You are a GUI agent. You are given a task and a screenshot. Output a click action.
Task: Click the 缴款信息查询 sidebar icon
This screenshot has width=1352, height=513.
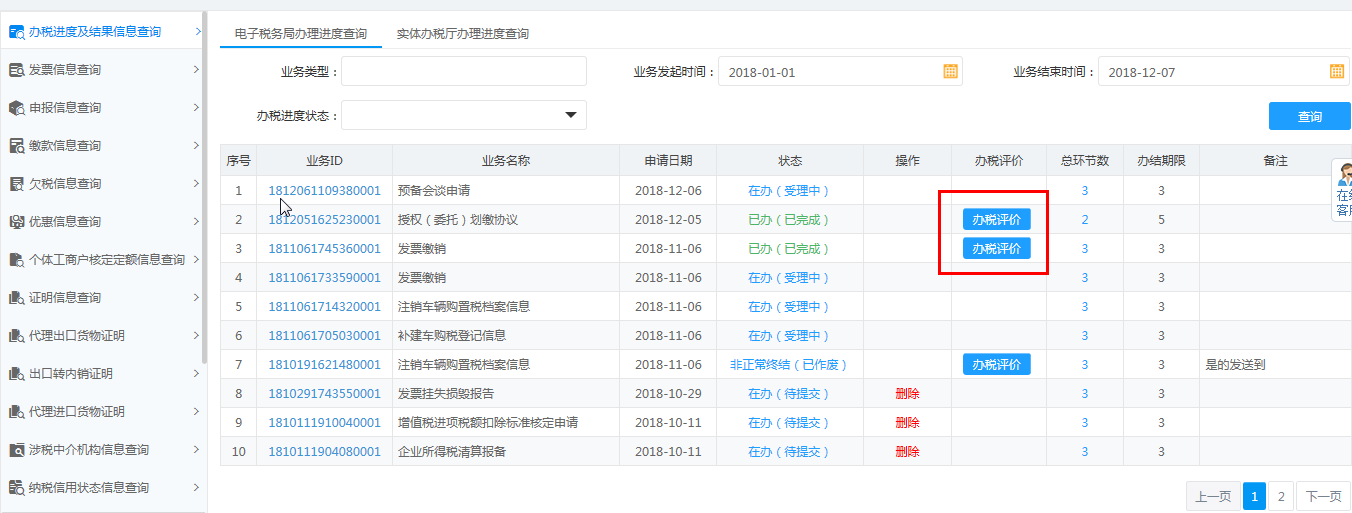click(x=17, y=146)
